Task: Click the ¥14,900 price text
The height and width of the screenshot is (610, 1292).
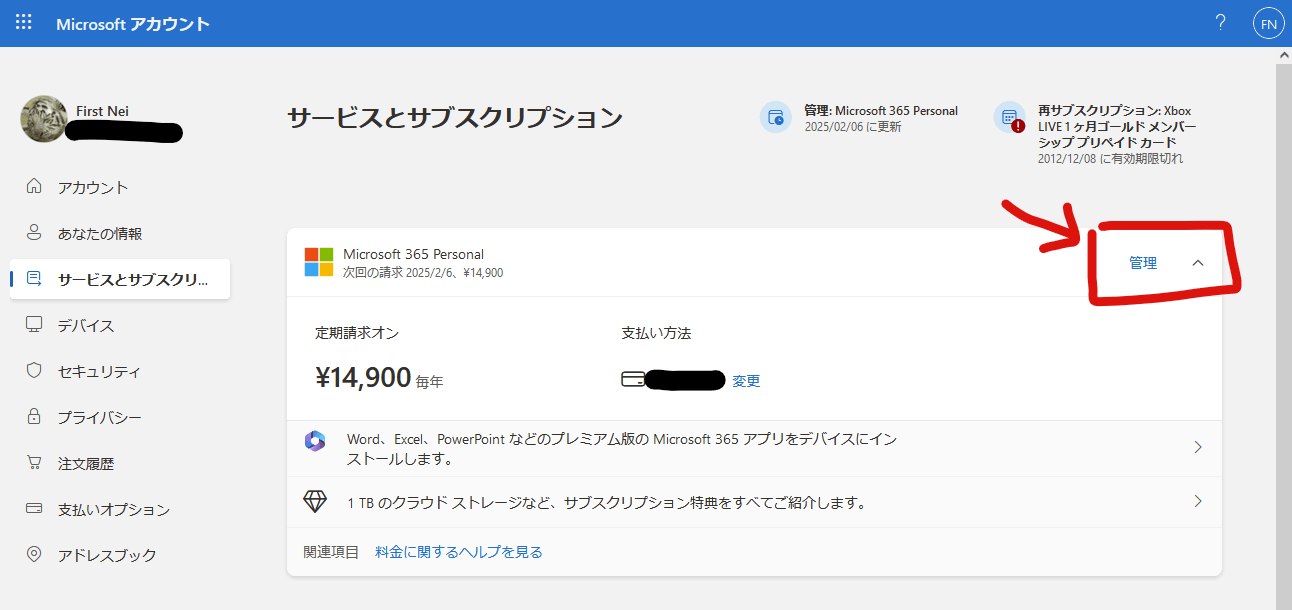Action: (363, 377)
